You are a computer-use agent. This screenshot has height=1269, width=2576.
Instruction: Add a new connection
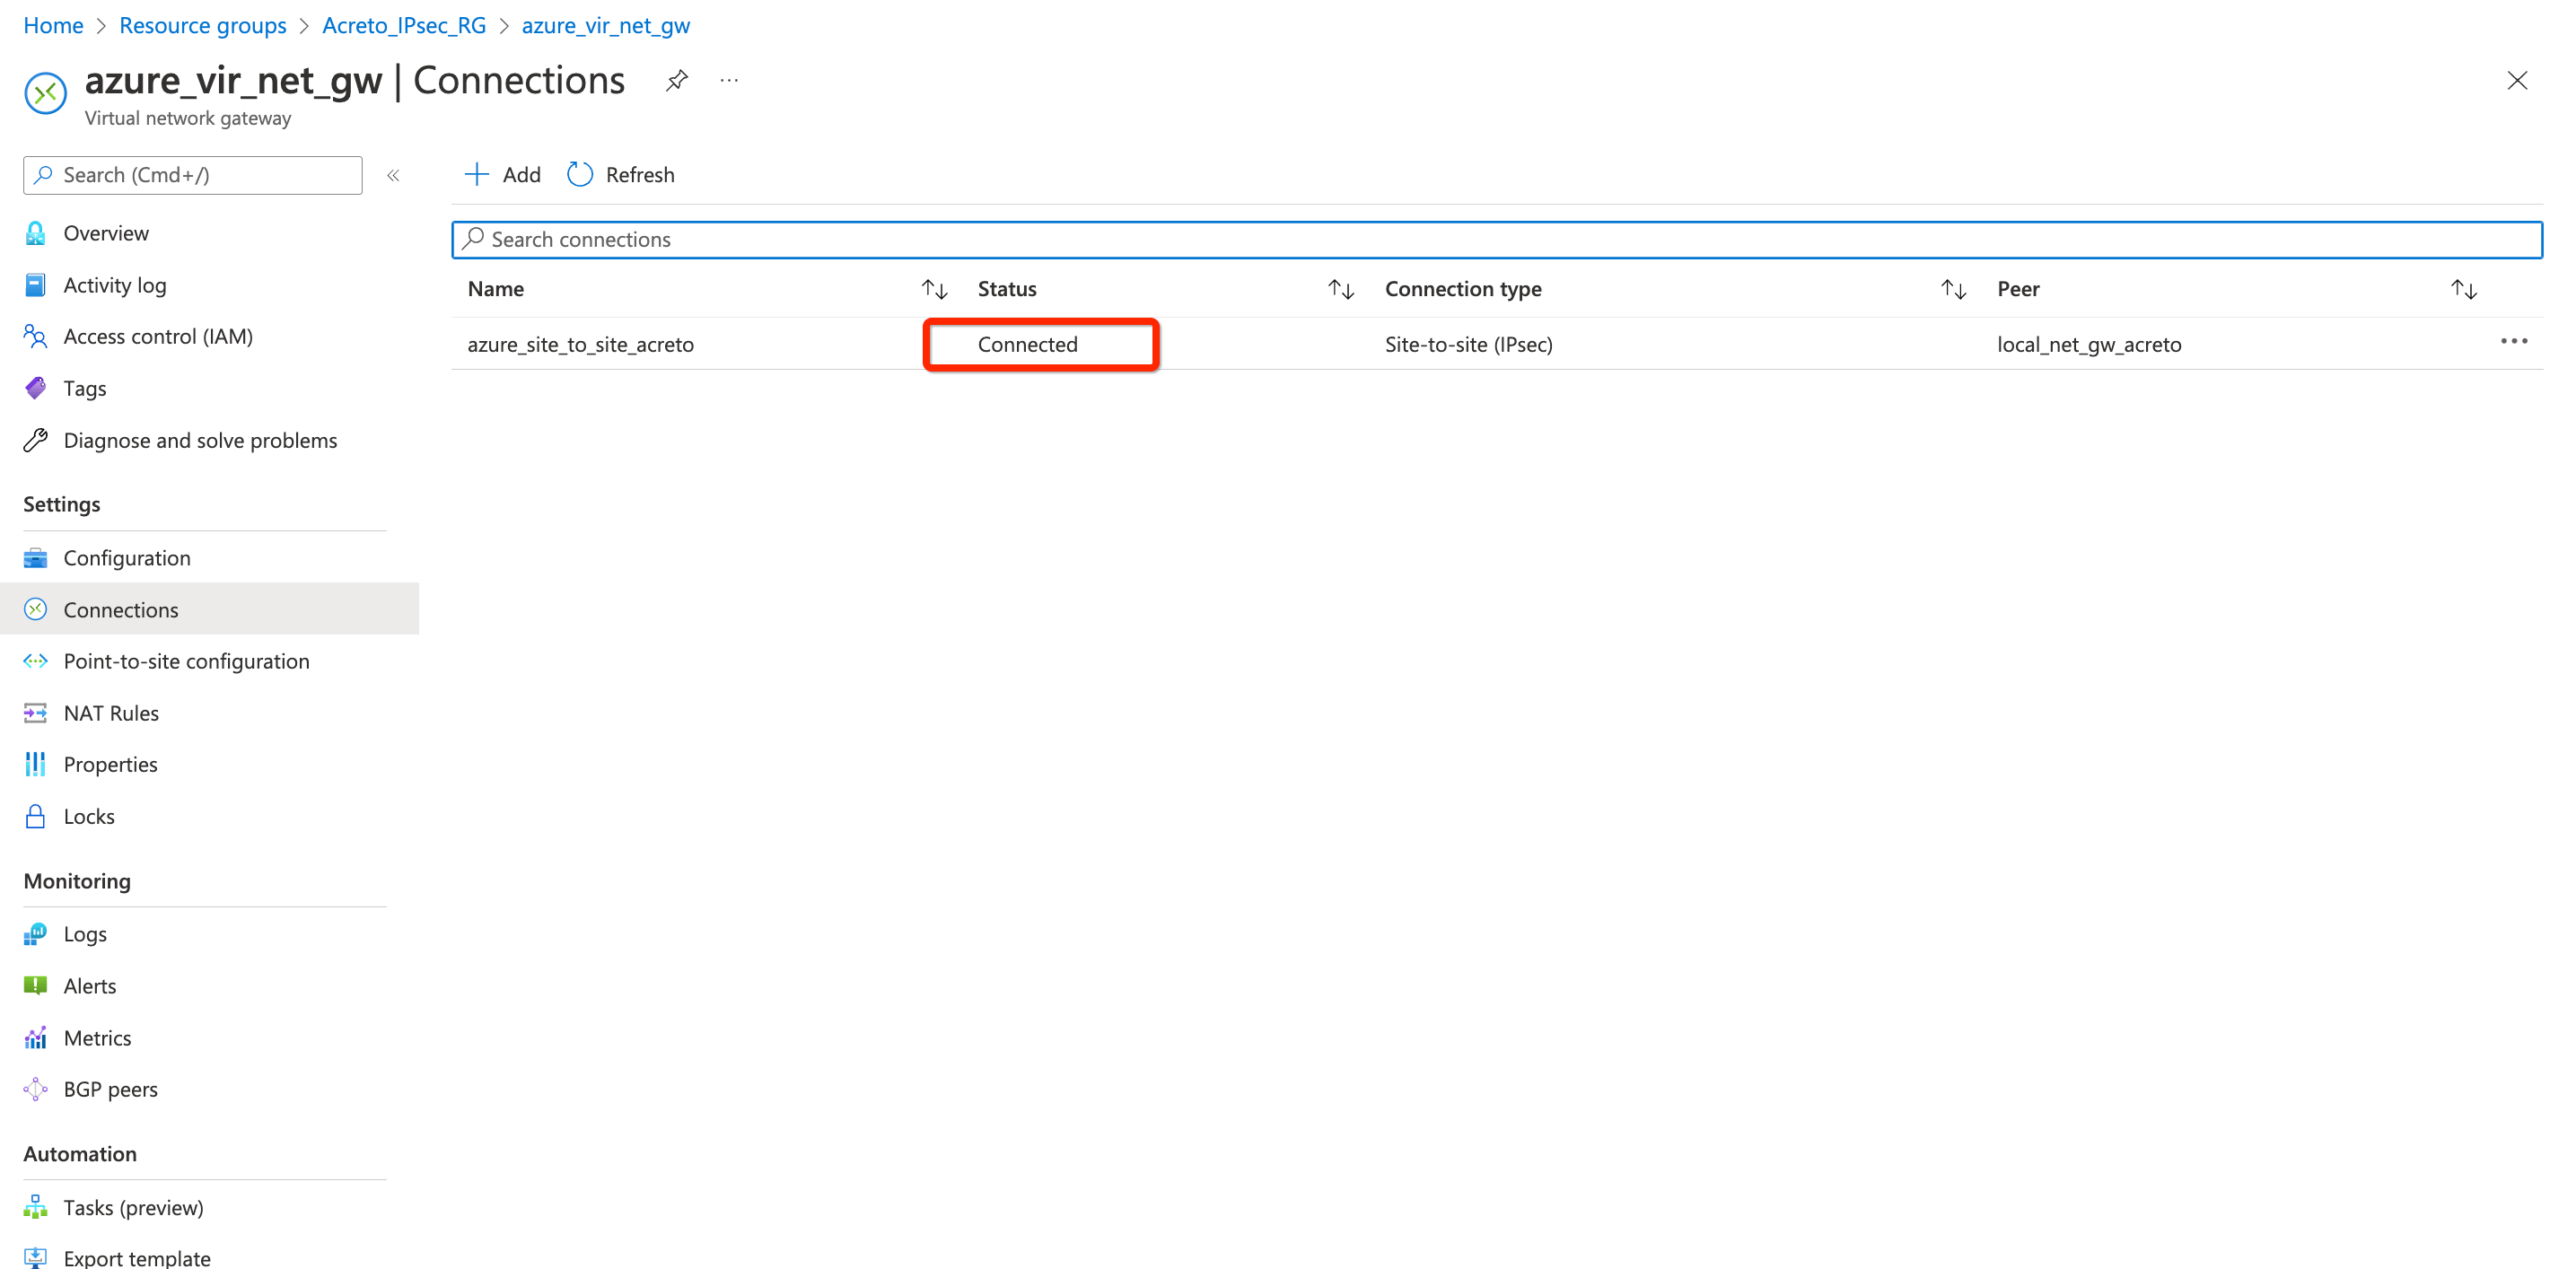pos(502,175)
